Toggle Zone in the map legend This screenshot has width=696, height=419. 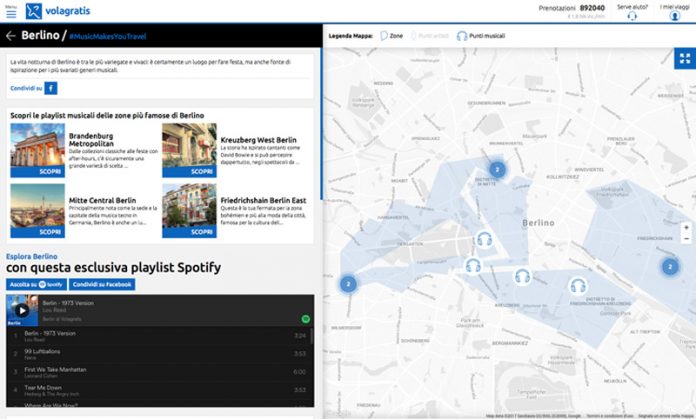pos(391,36)
